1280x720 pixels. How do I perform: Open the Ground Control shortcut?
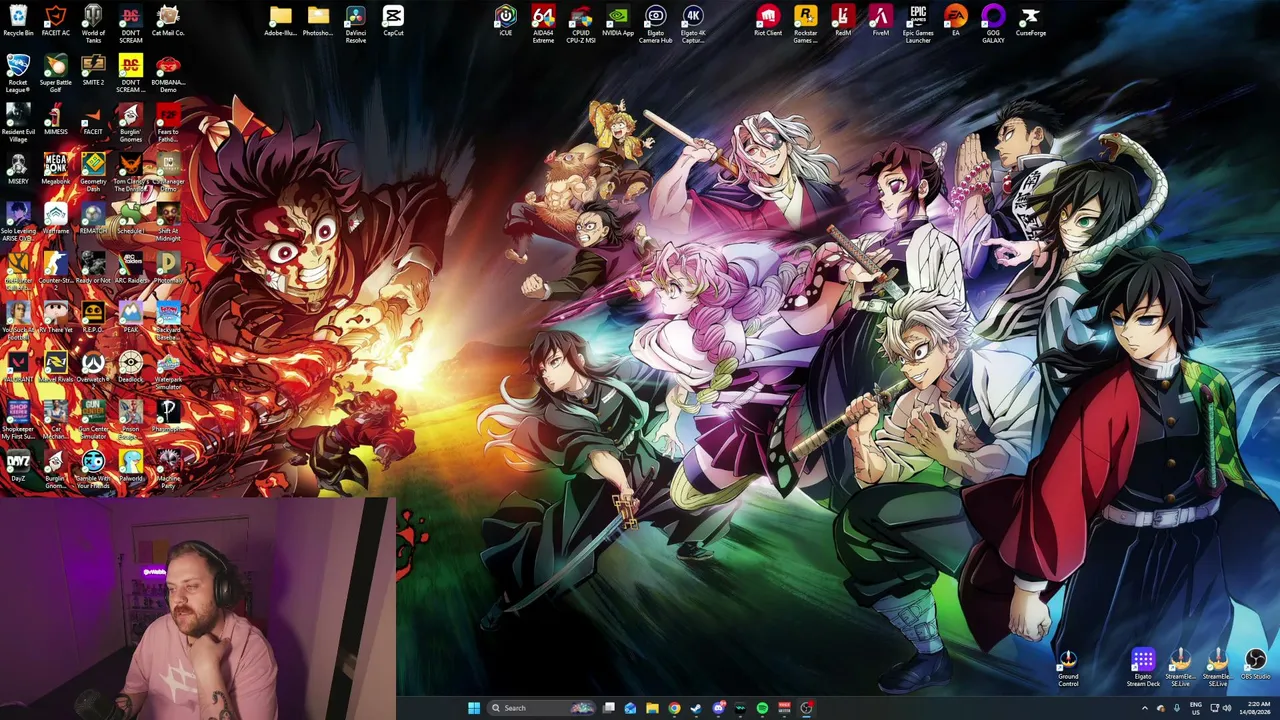click(x=1068, y=668)
